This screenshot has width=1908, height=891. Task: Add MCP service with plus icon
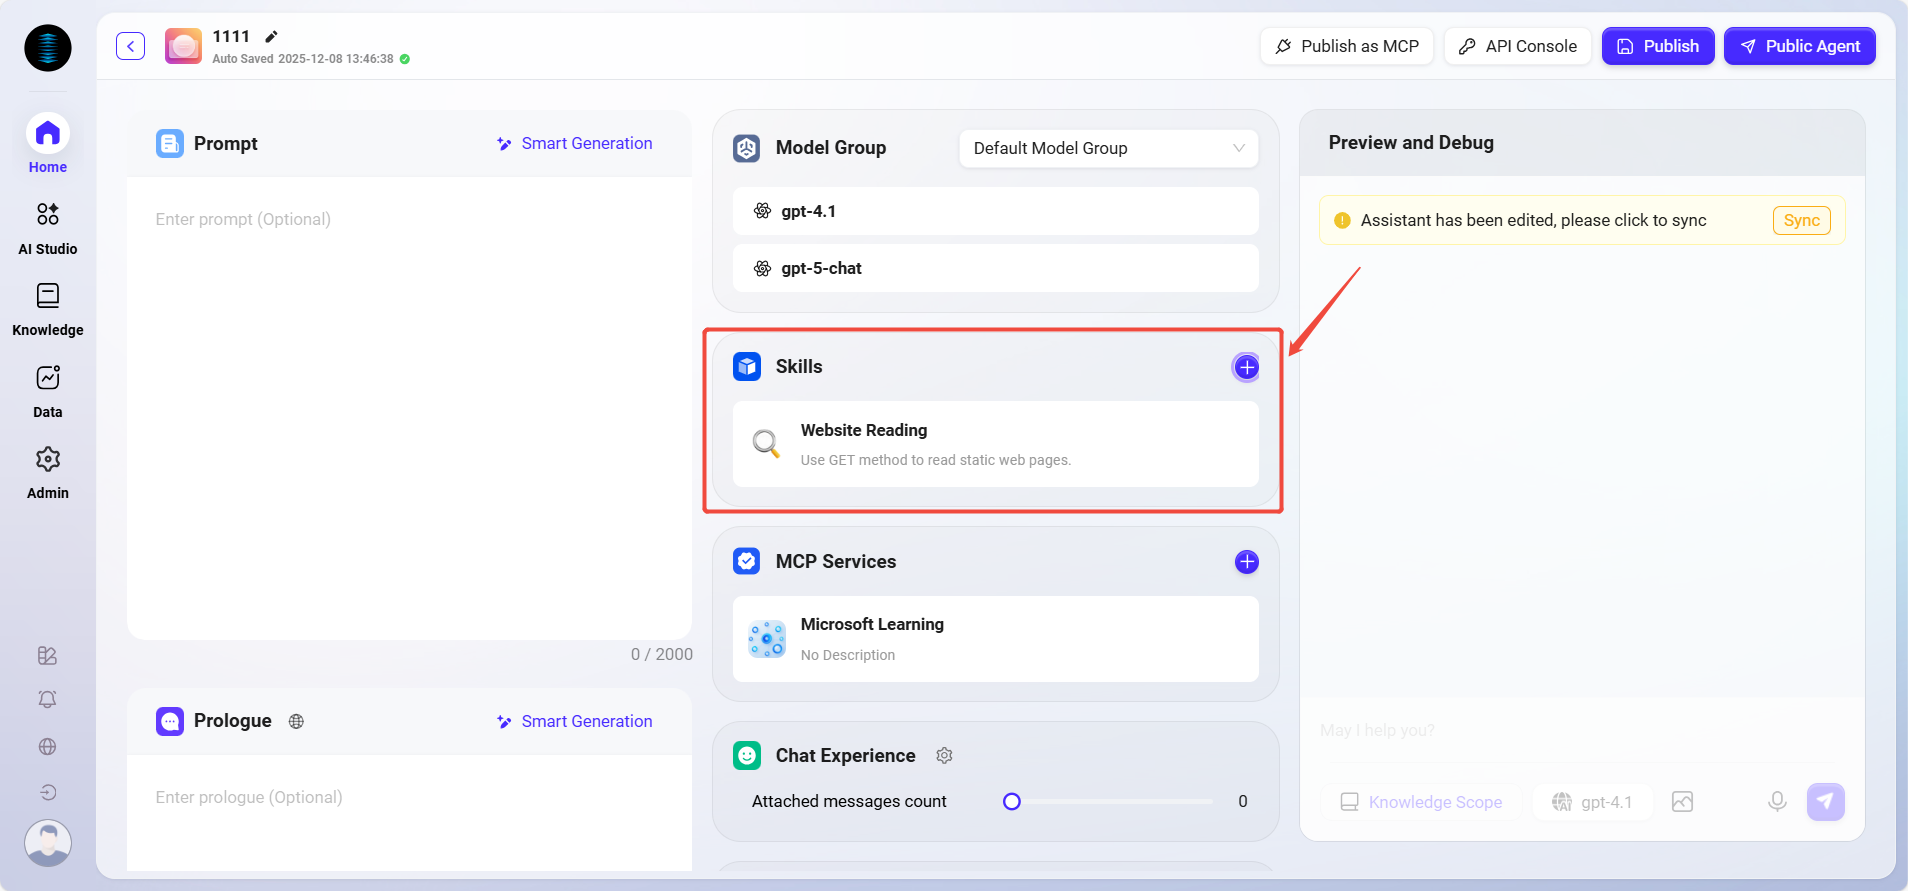click(1246, 562)
